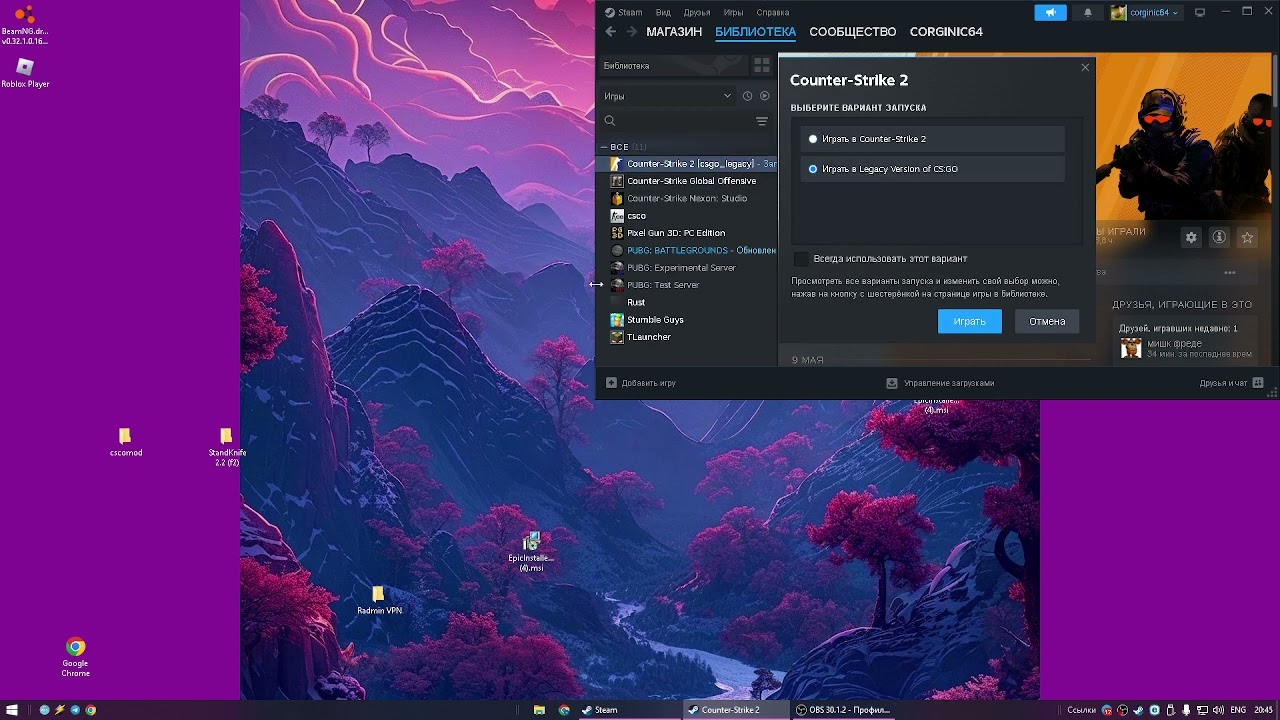Image resolution: width=1280 pixels, height=720 pixels.
Task: Go forward with the Steam forward arrow
Action: 631,32
